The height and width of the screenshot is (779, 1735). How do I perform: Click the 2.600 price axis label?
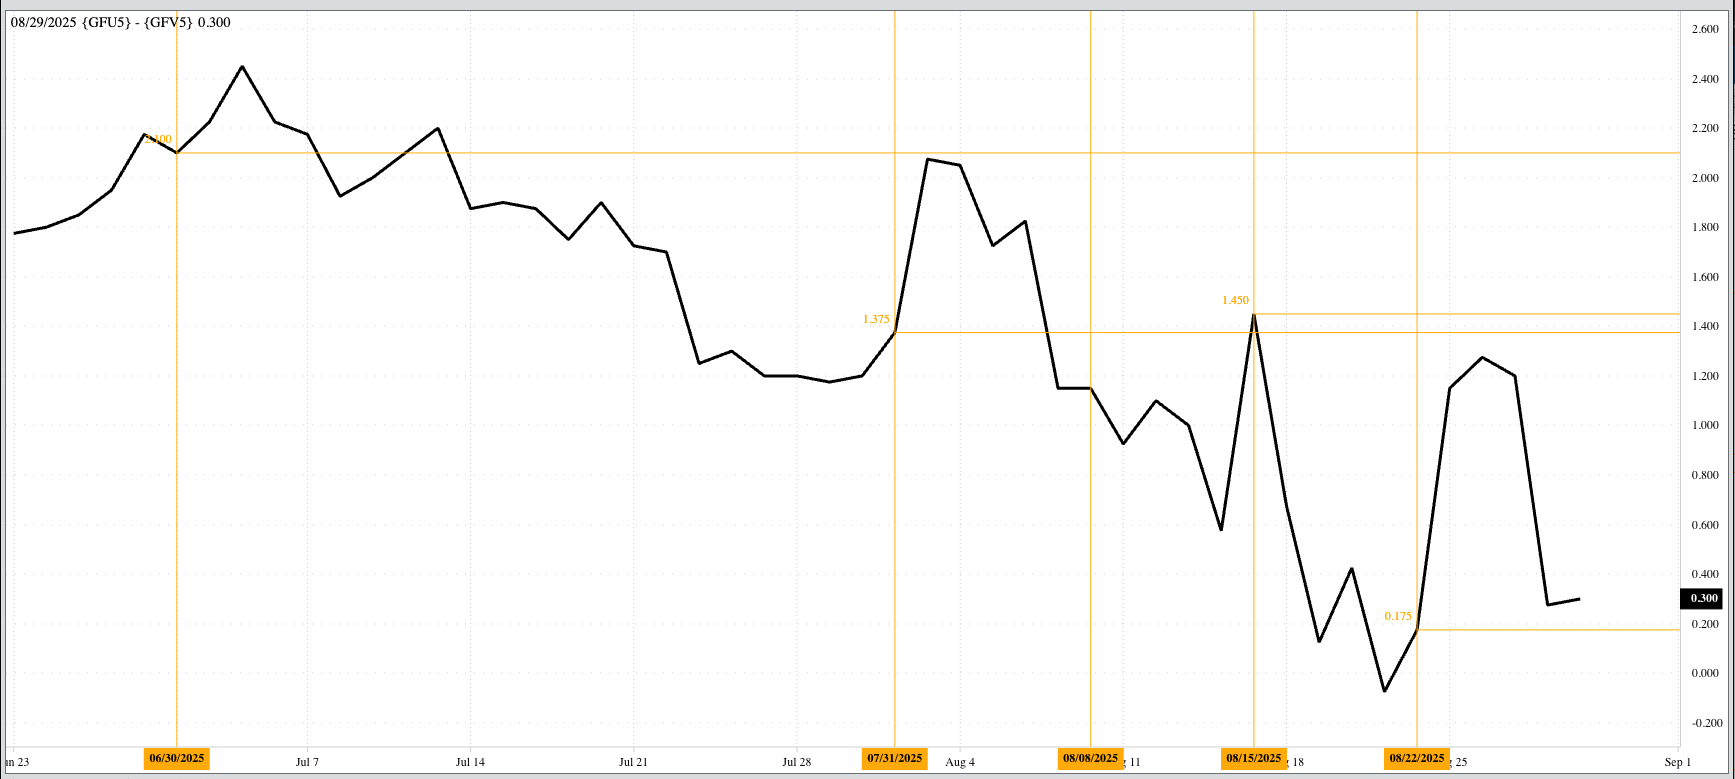tap(1705, 29)
